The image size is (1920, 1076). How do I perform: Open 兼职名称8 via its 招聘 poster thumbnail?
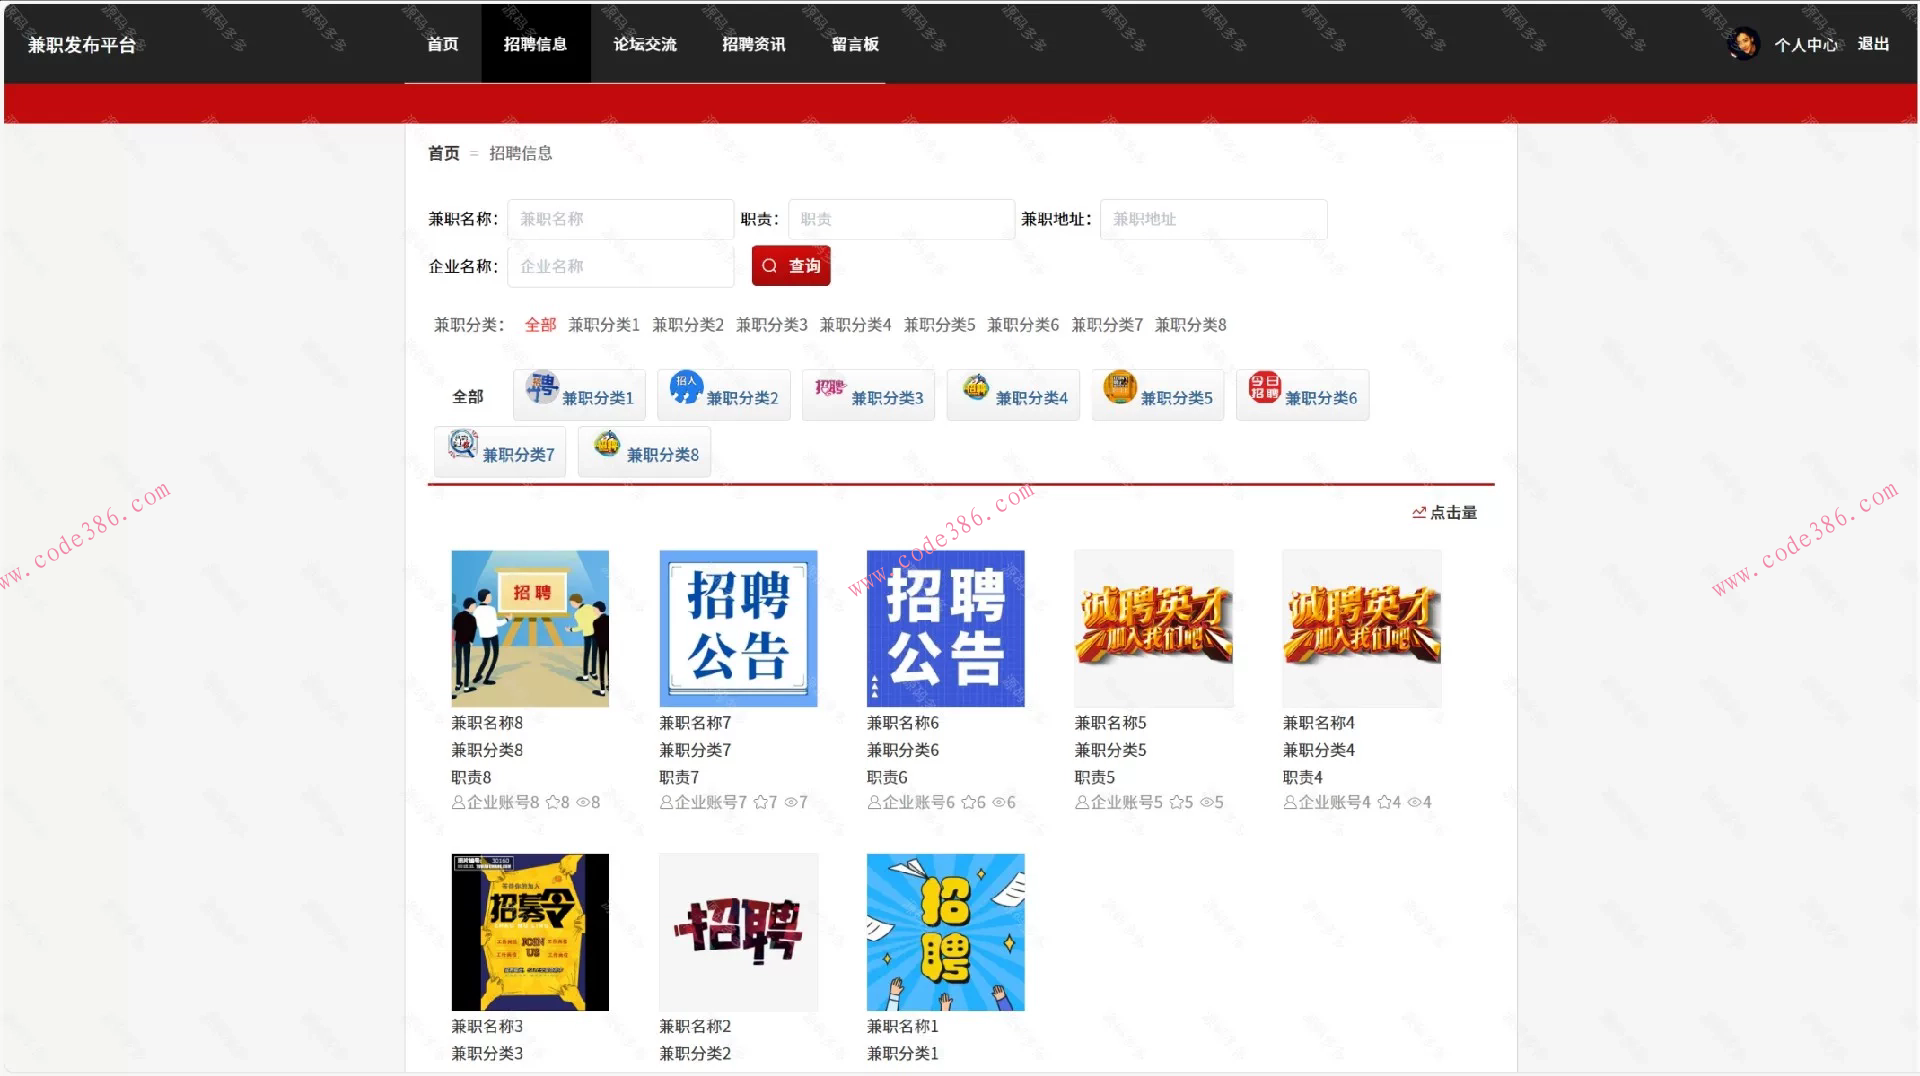(x=530, y=628)
